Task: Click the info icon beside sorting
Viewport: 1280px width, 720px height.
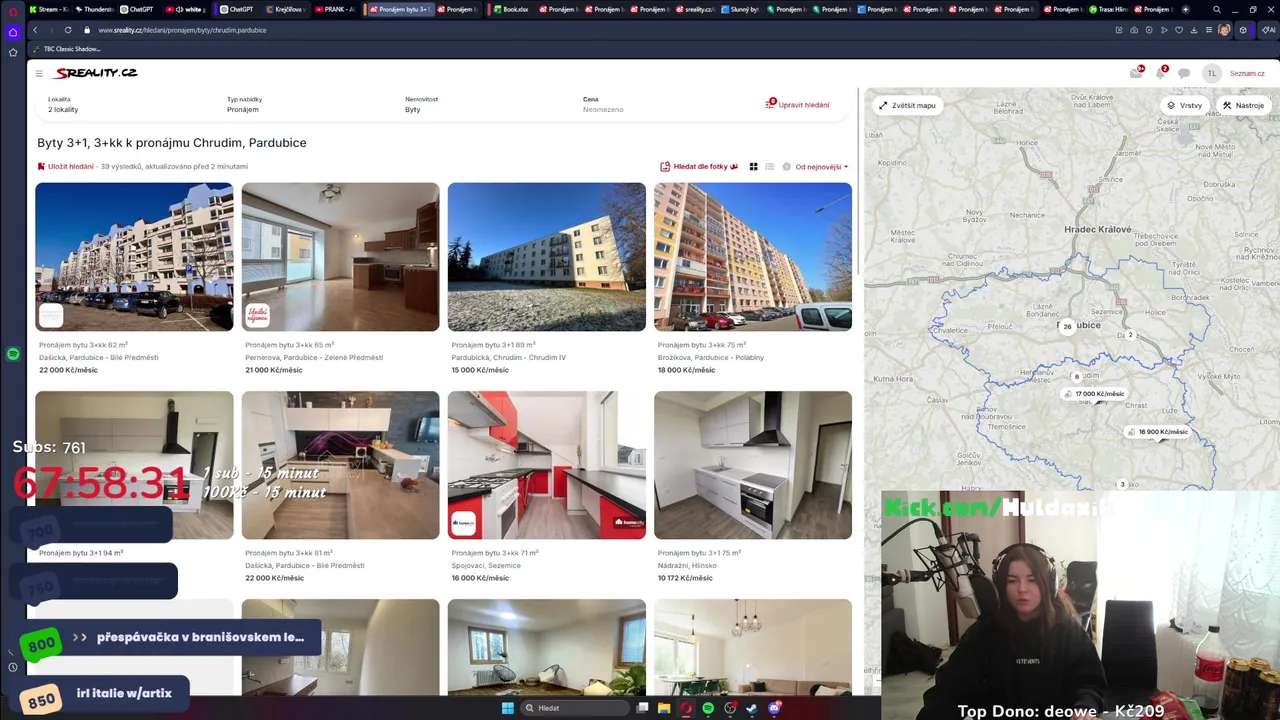Action: point(786,167)
